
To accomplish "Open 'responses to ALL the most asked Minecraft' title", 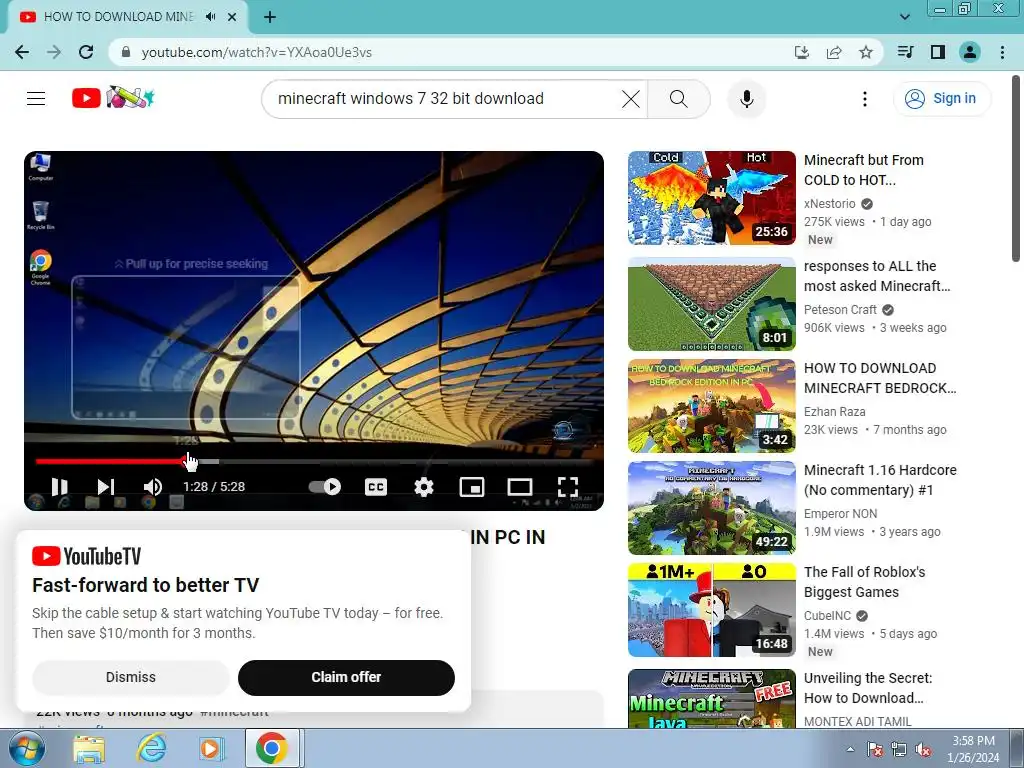I will click(x=876, y=276).
